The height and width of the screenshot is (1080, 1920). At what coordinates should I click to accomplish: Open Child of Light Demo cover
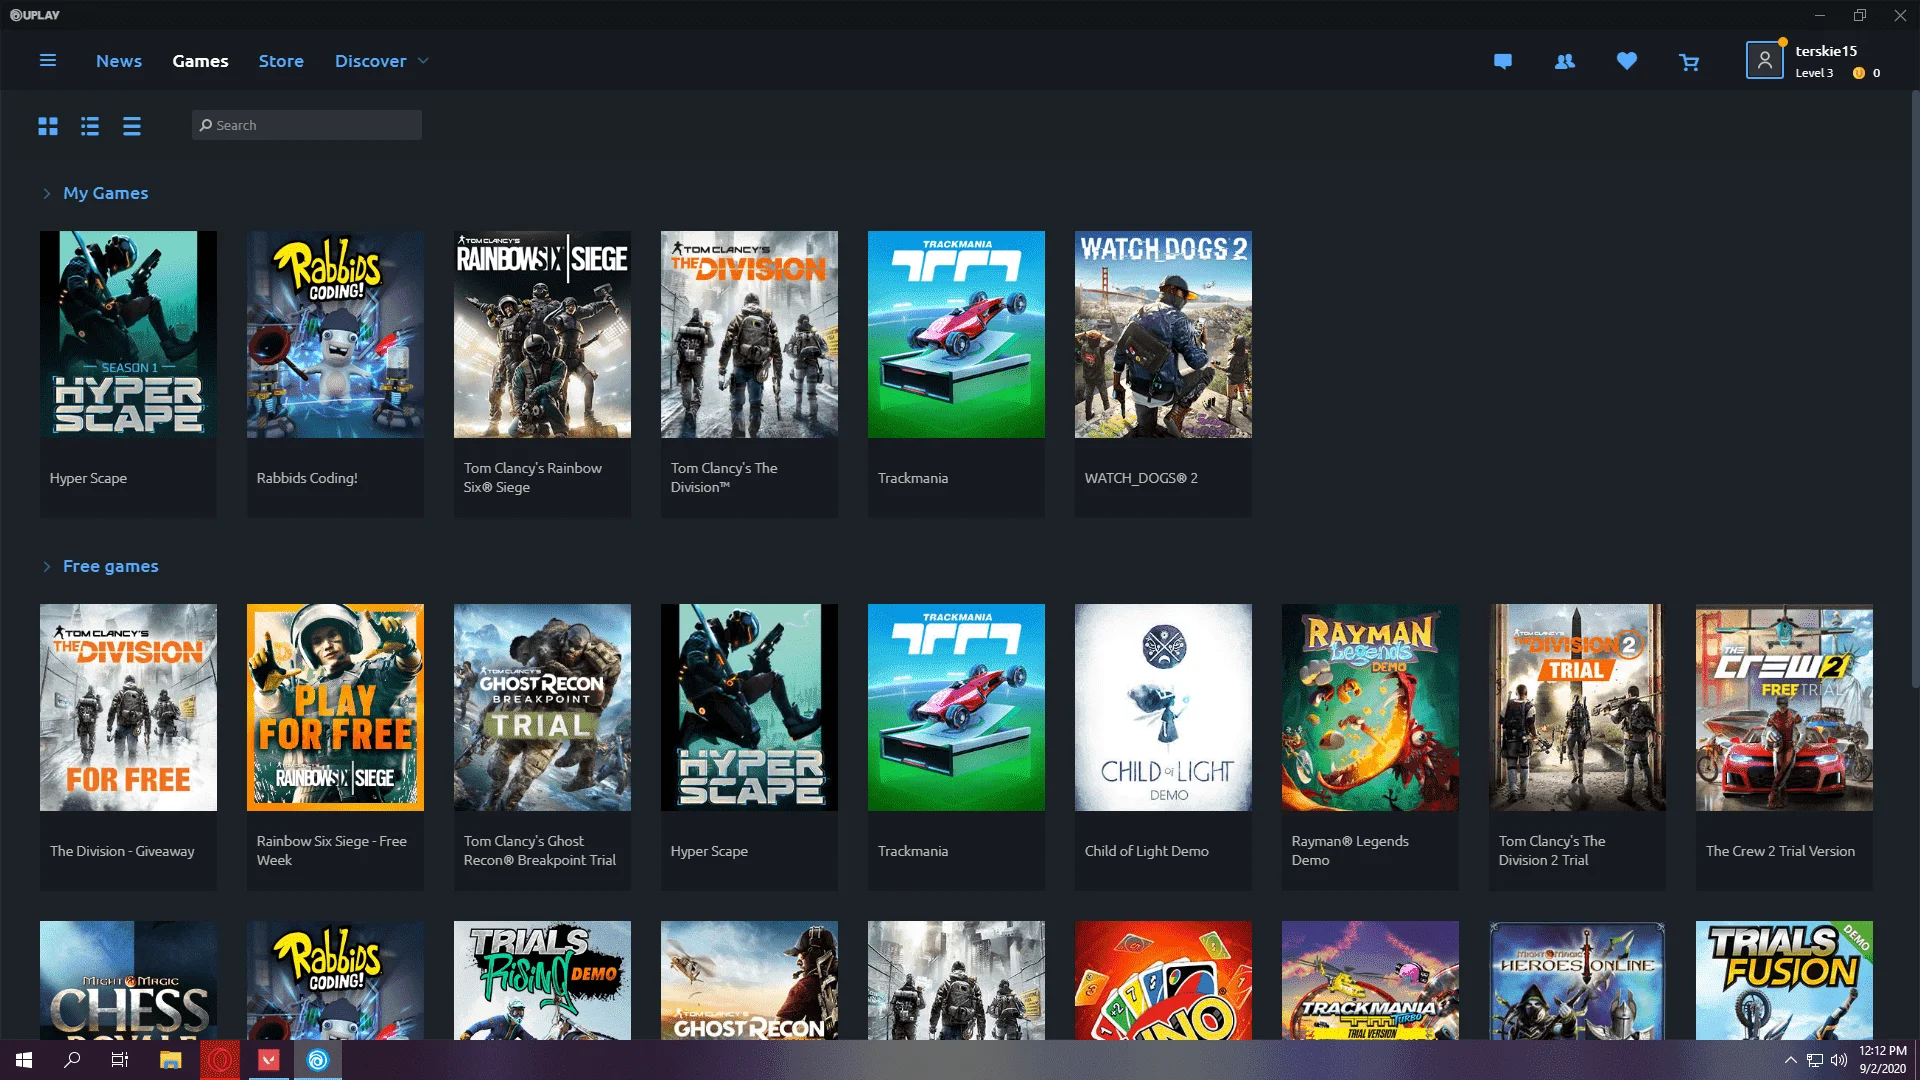(x=1163, y=707)
